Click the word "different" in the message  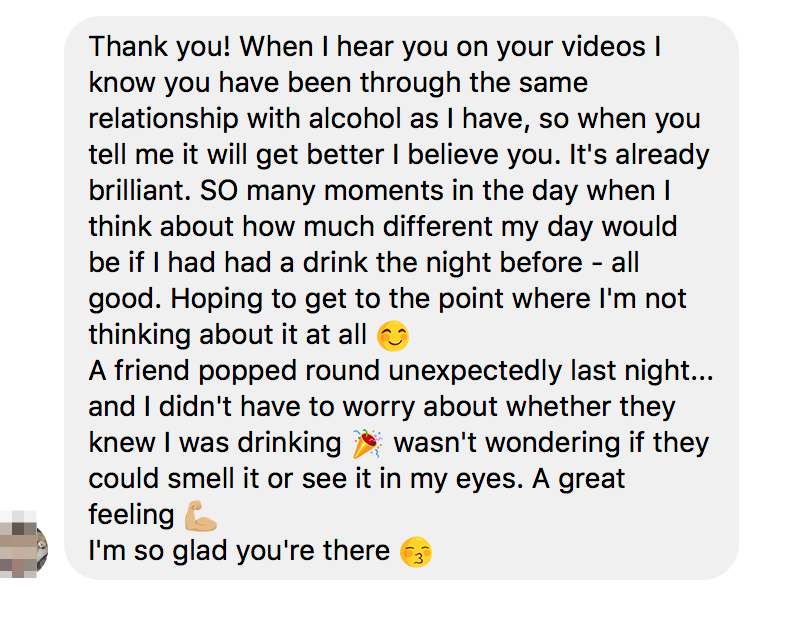pos(437,226)
